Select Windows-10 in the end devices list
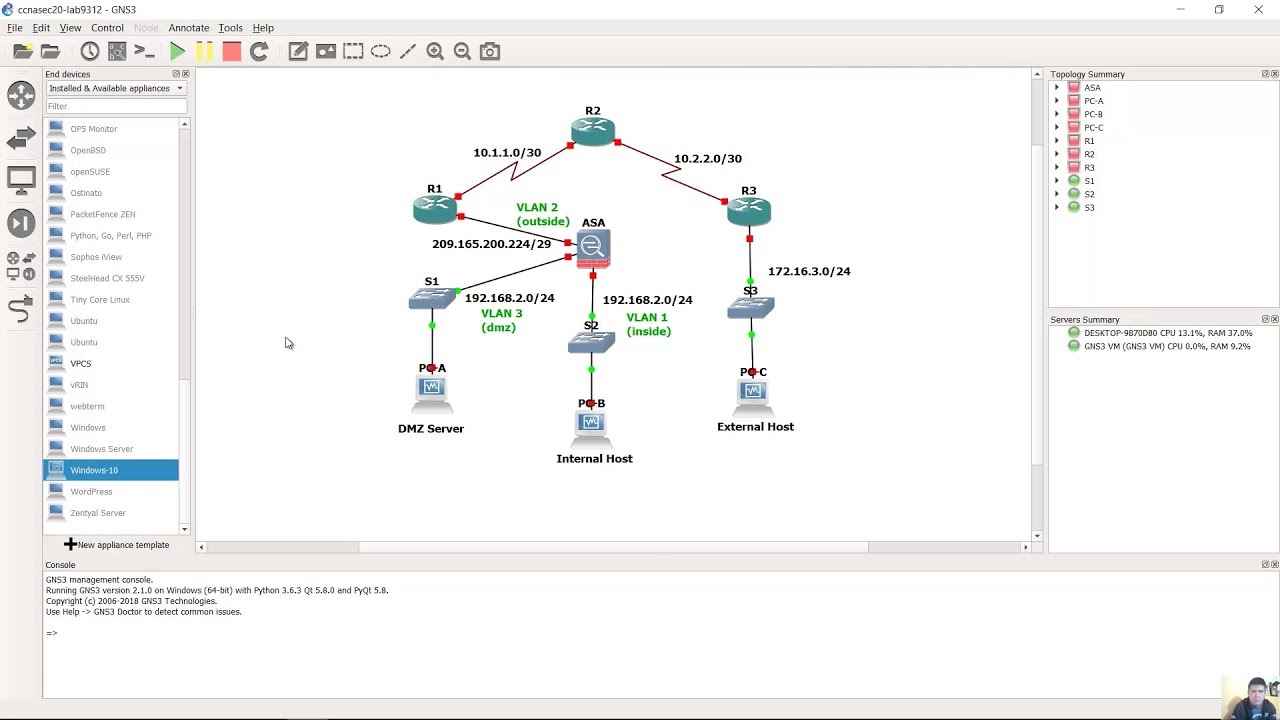This screenshot has height=720, width=1280. [111, 470]
